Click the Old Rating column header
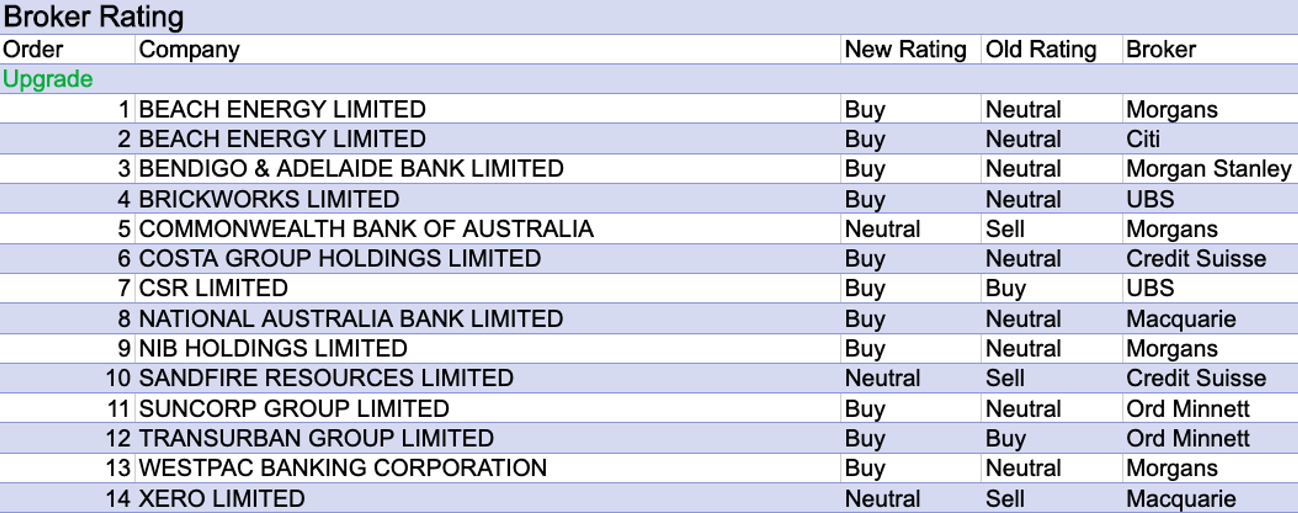This screenshot has width=1298, height=513. click(1041, 49)
